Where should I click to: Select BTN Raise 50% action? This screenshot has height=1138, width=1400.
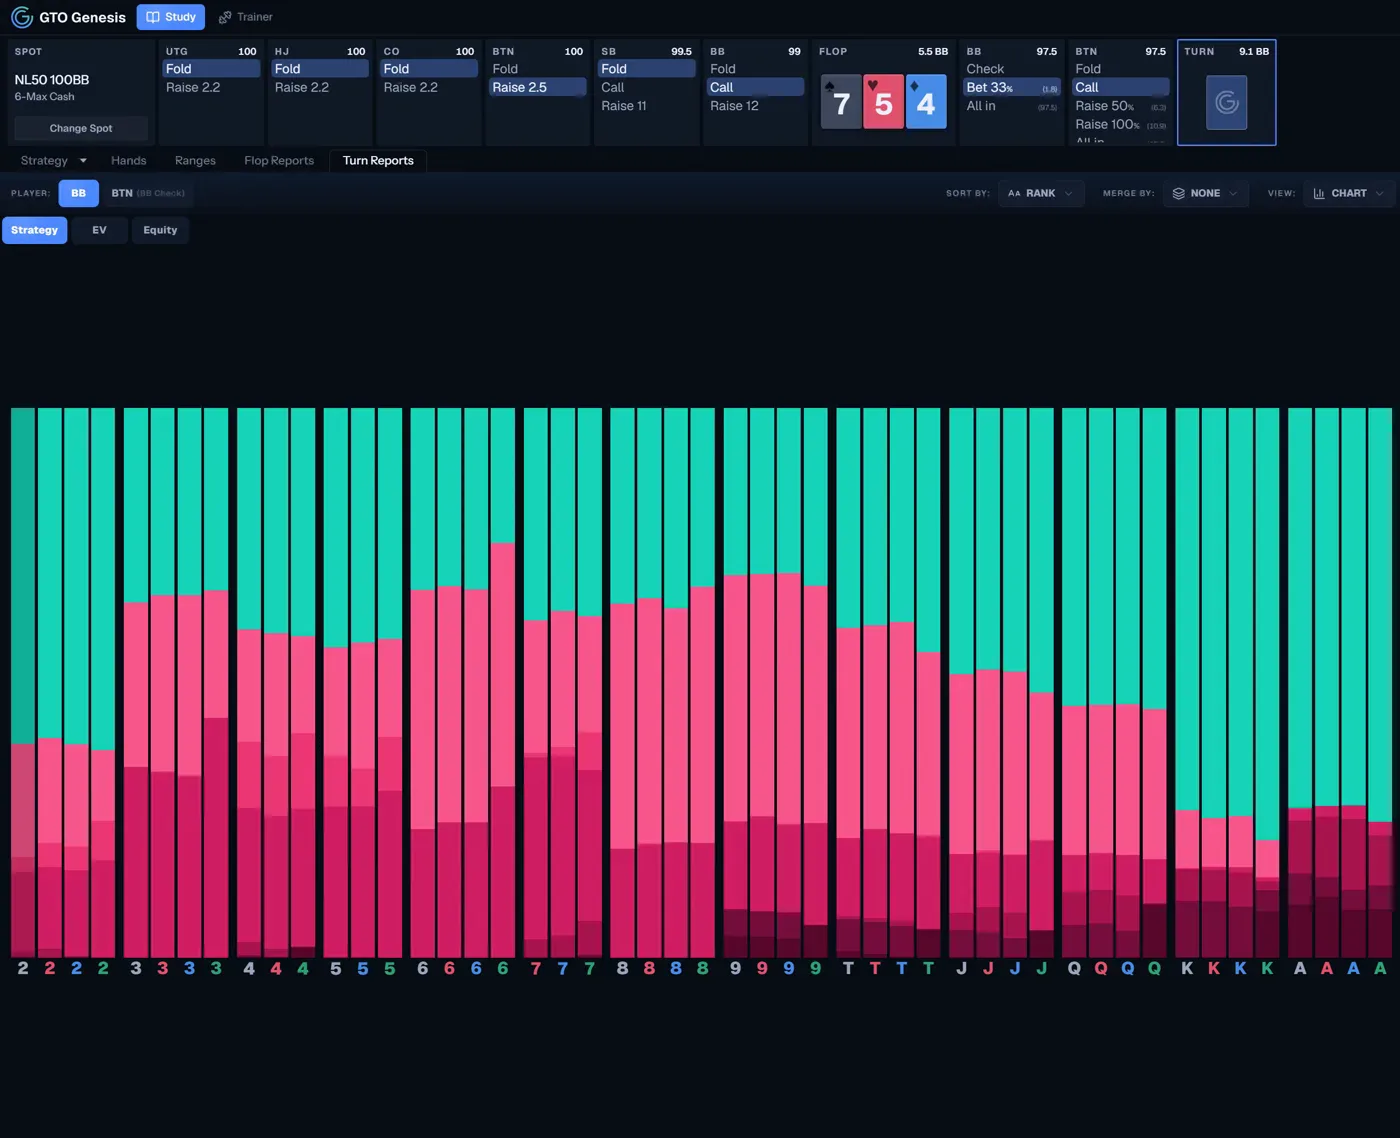pyautogui.click(x=1120, y=106)
